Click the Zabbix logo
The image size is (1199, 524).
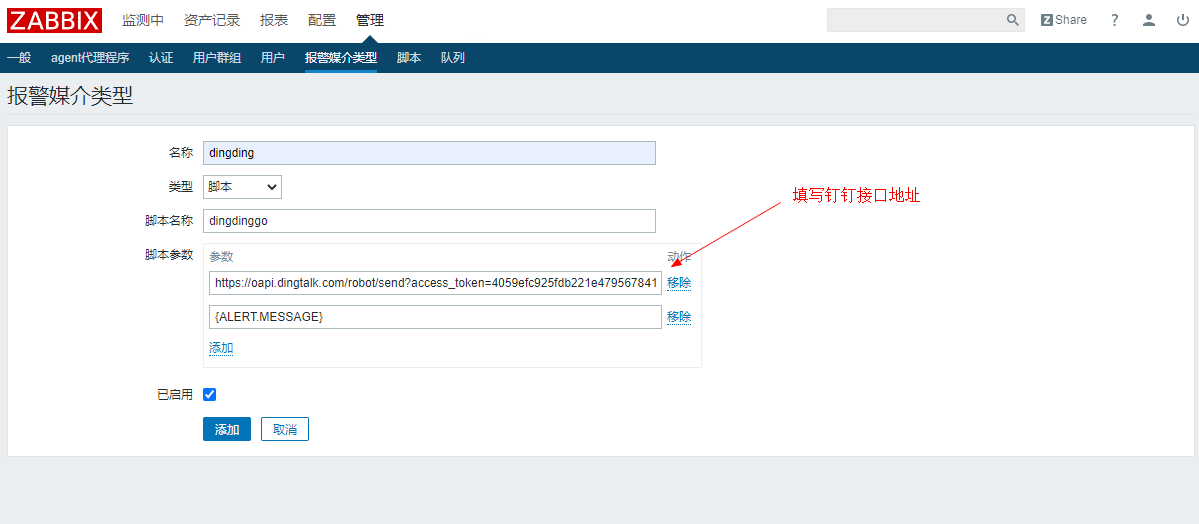click(54, 20)
